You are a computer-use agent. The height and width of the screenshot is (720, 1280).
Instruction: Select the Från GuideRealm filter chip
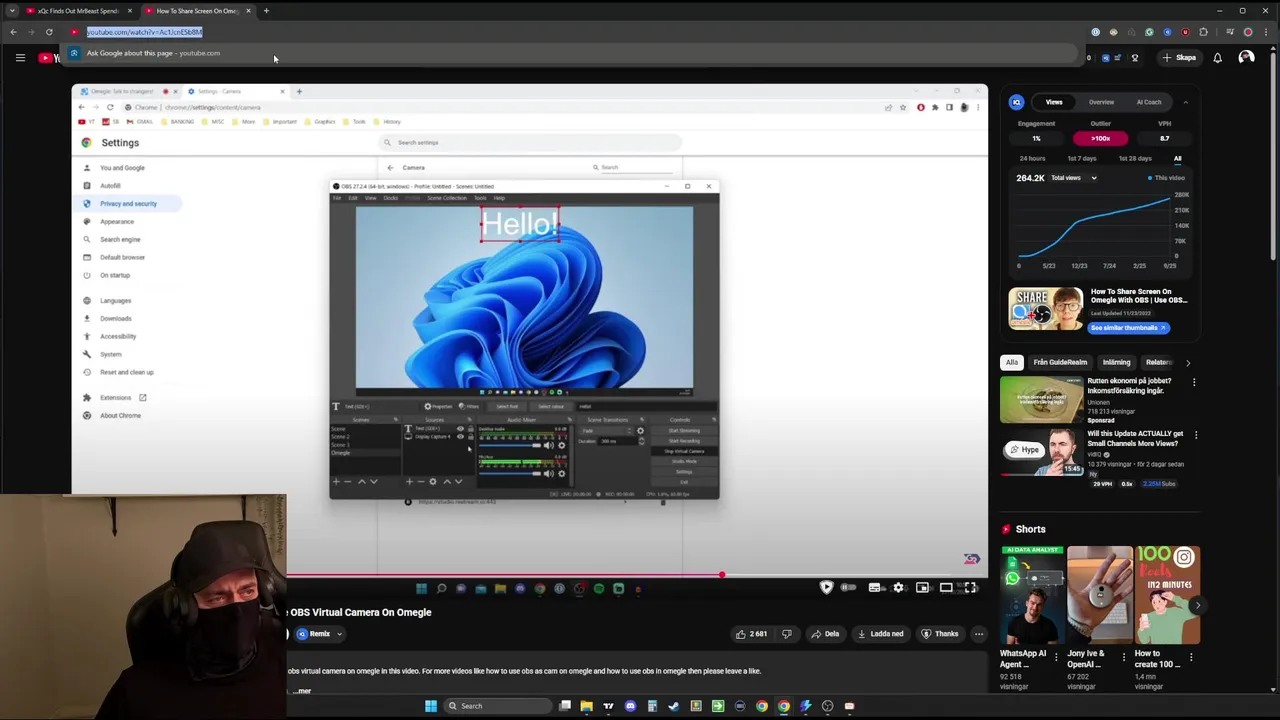(1060, 362)
